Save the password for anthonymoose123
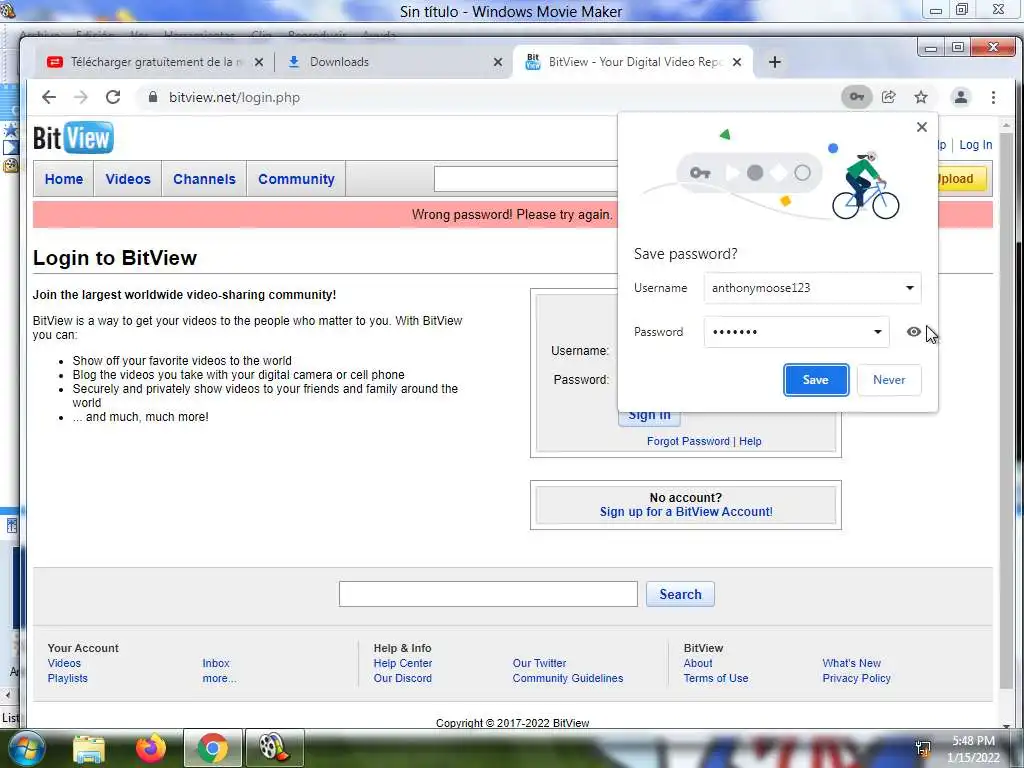1024x768 pixels. tap(816, 380)
